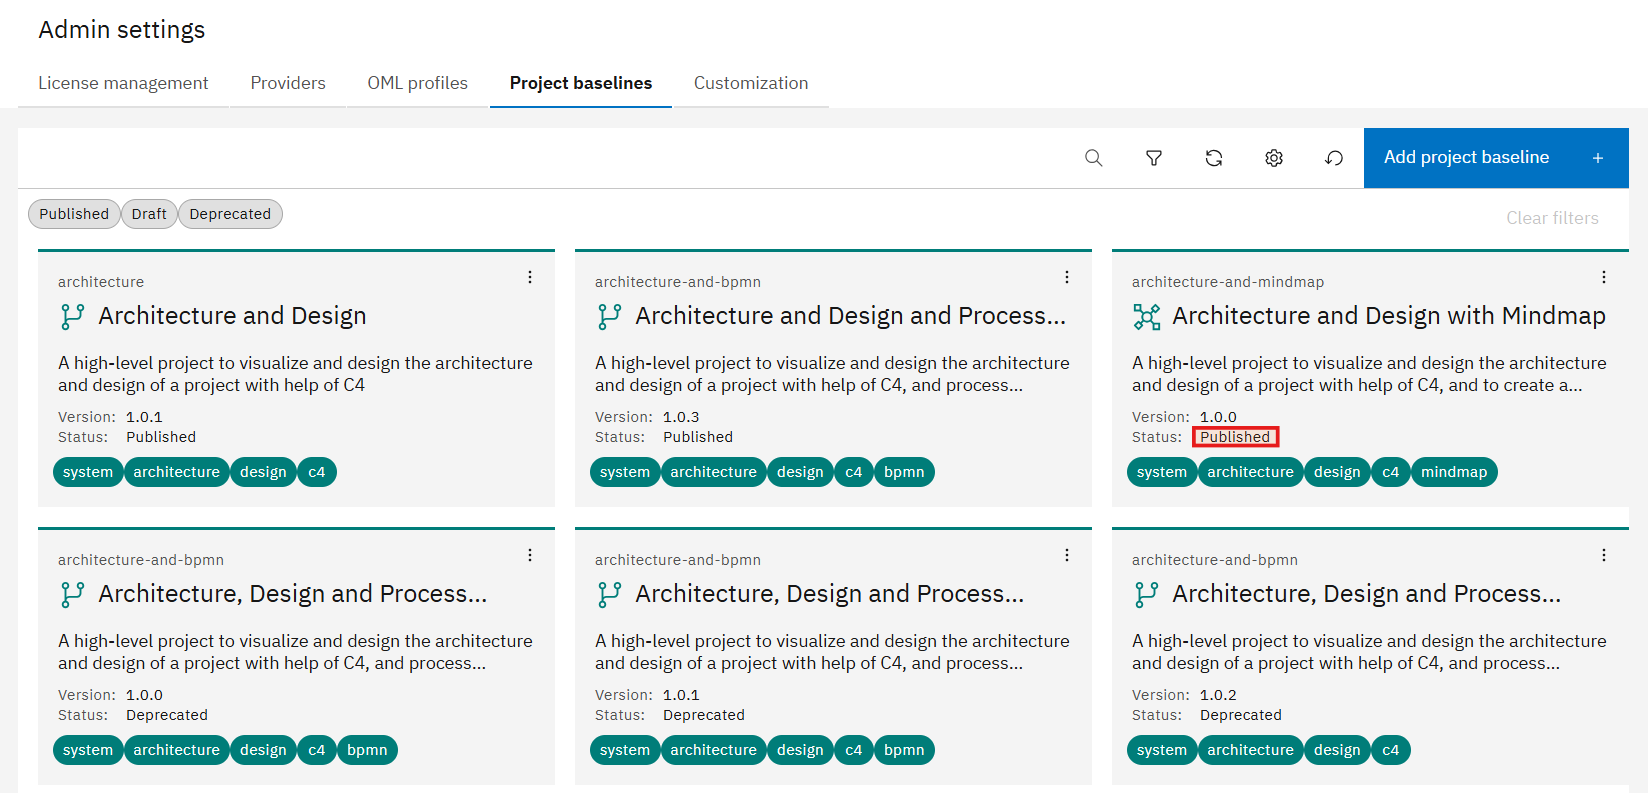Click 'architecture-and-mindmap' label text
The width and height of the screenshot is (1648, 793).
tap(1228, 282)
